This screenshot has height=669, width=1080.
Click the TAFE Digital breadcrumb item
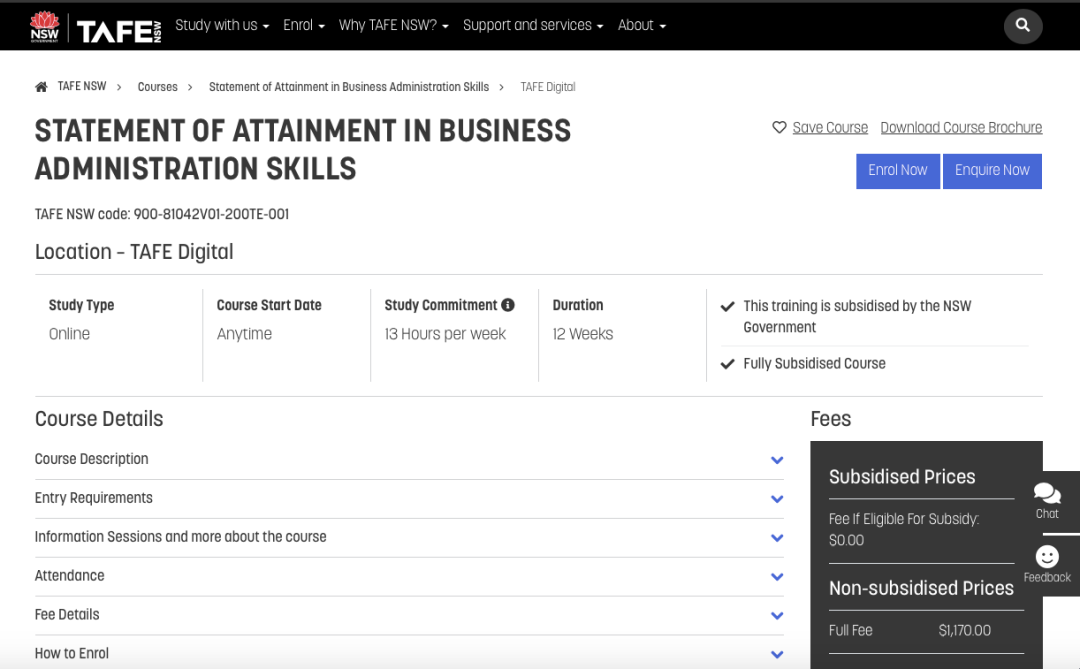pyautogui.click(x=548, y=87)
